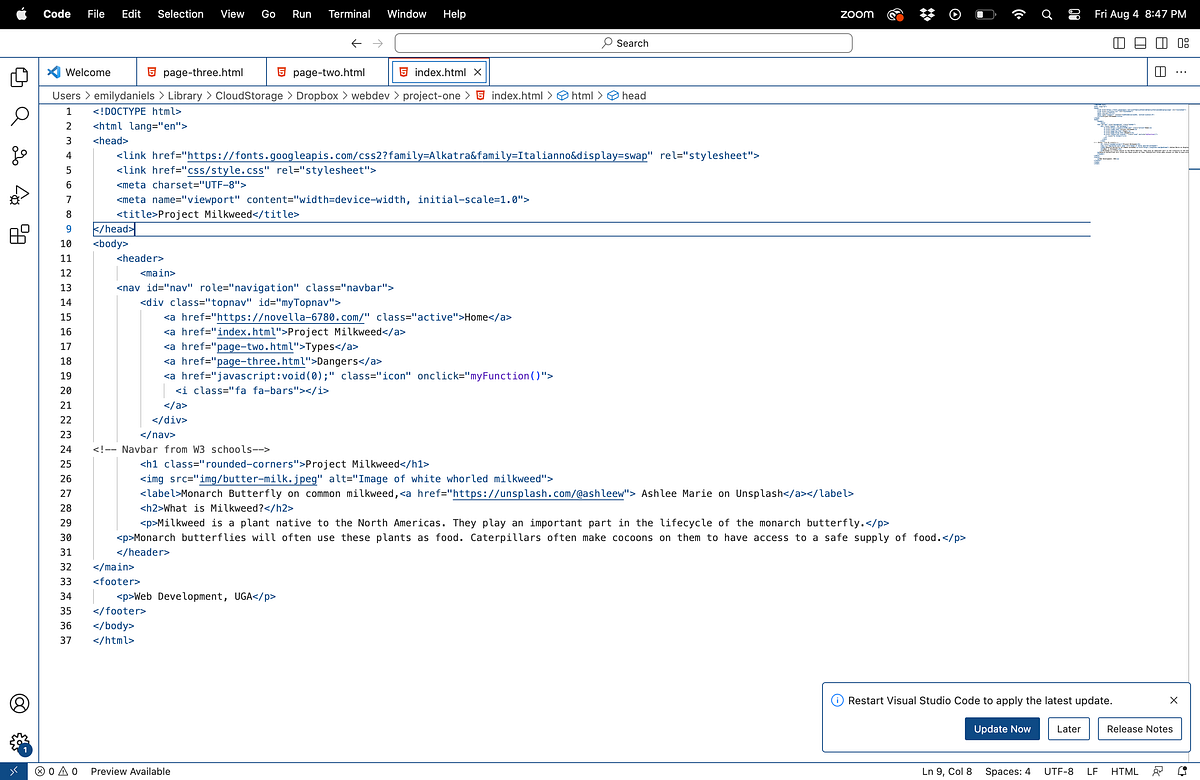Open the Manage gear icon with update badge
Screen dimensions: 1200x780
[19, 740]
